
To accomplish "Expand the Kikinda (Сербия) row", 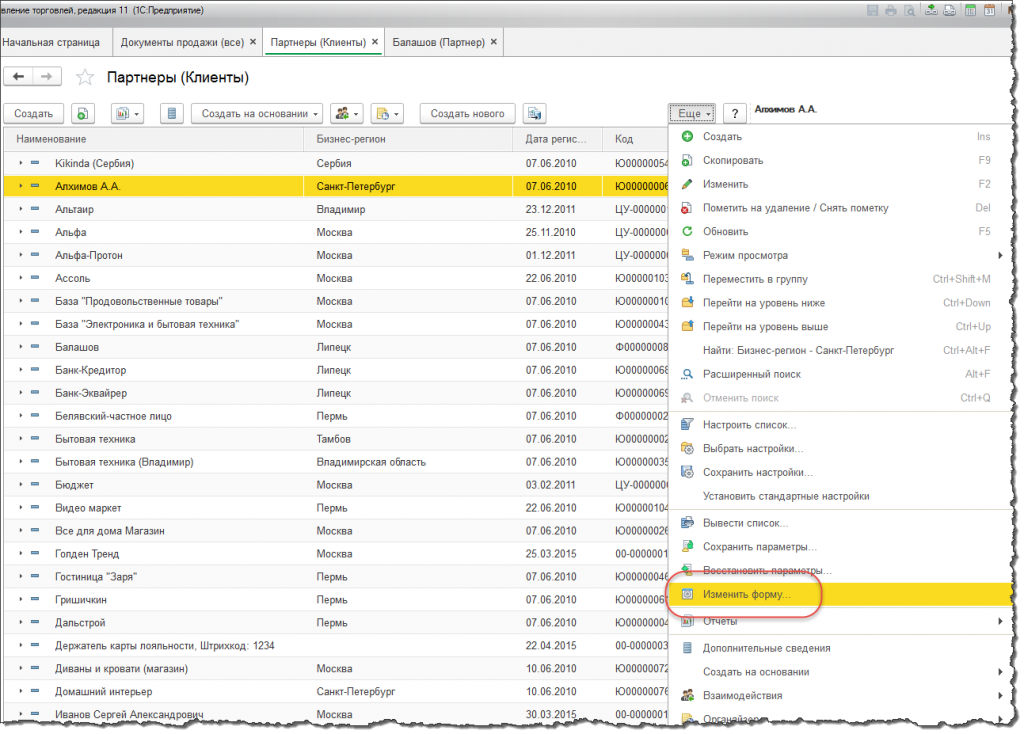I will [x=21, y=163].
